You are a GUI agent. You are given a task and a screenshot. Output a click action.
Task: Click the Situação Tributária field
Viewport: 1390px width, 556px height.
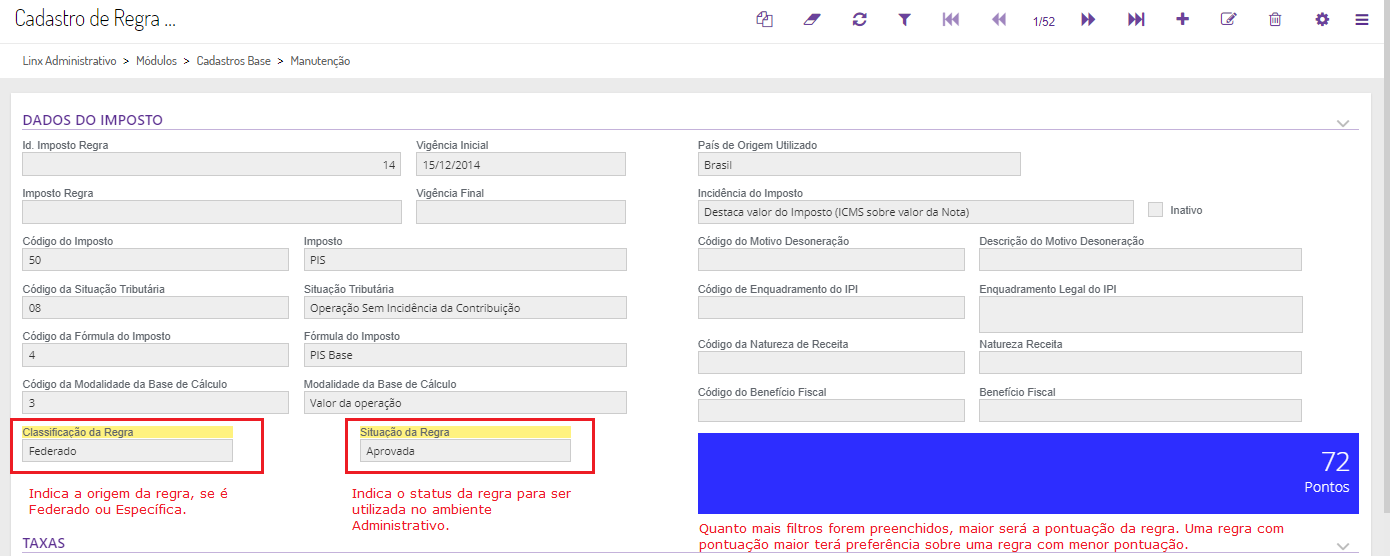(x=465, y=307)
